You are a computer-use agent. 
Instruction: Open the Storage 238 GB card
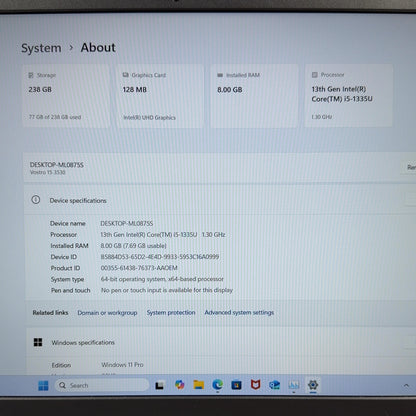(x=66, y=96)
